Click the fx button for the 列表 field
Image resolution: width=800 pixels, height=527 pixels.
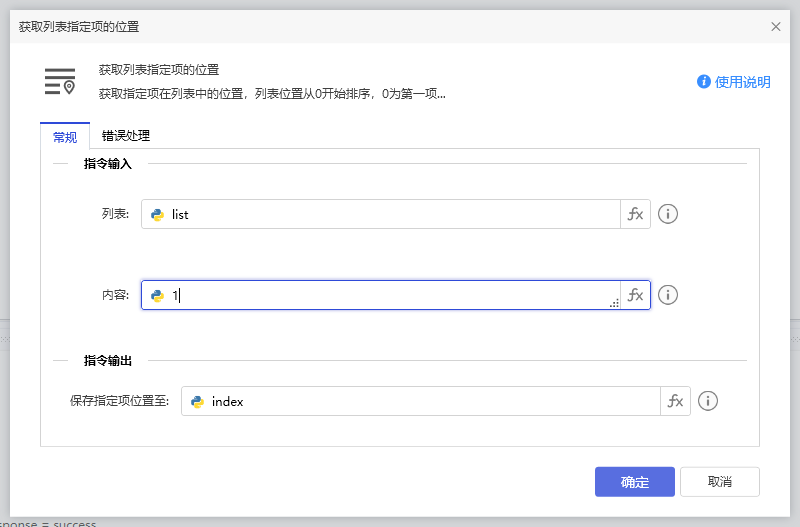click(x=635, y=214)
